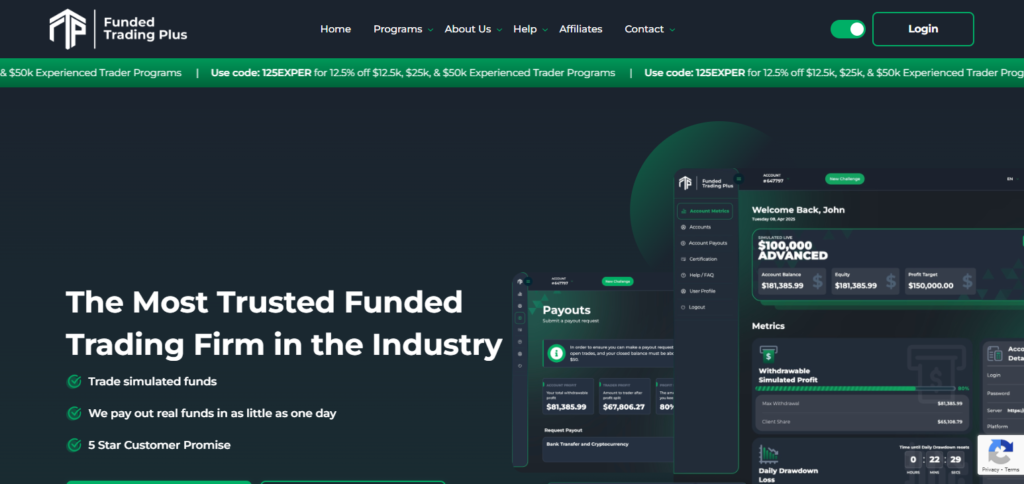Expand the About Us dropdown arrow
The width and height of the screenshot is (1024, 484).
(499, 30)
